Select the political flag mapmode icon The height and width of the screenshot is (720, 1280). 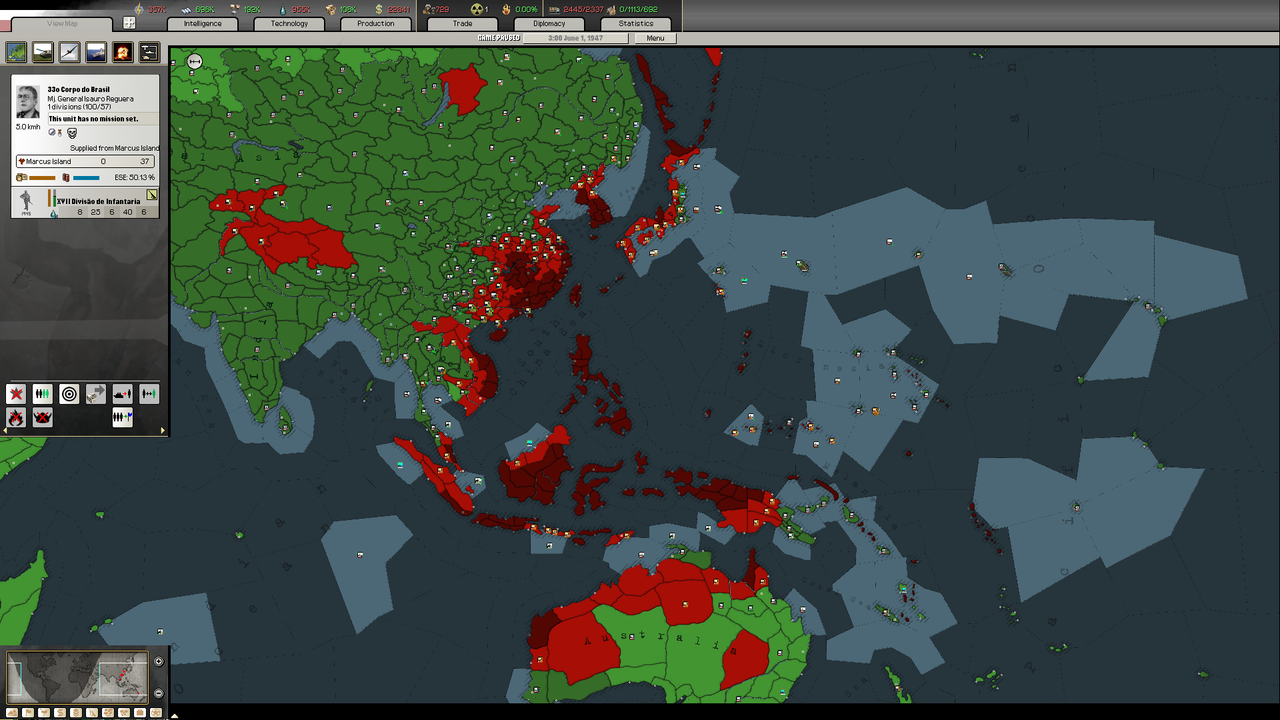(x=28, y=712)
